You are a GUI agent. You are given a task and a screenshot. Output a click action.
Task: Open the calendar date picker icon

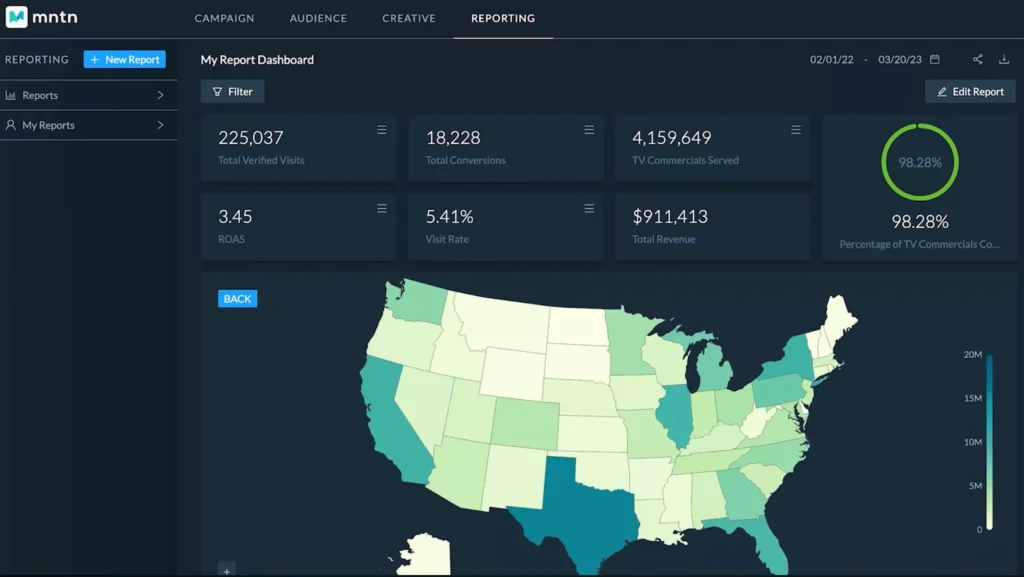(x=935, y=60)
